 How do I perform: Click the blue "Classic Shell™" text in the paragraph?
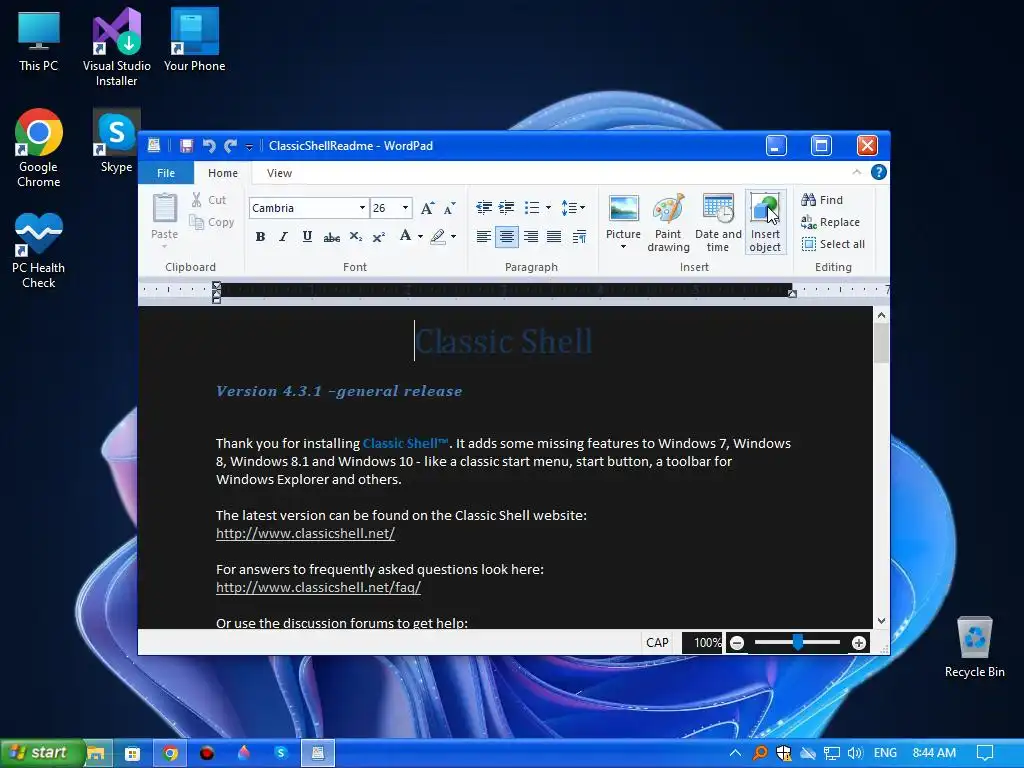pyautogui.click(x=406, y=443)
